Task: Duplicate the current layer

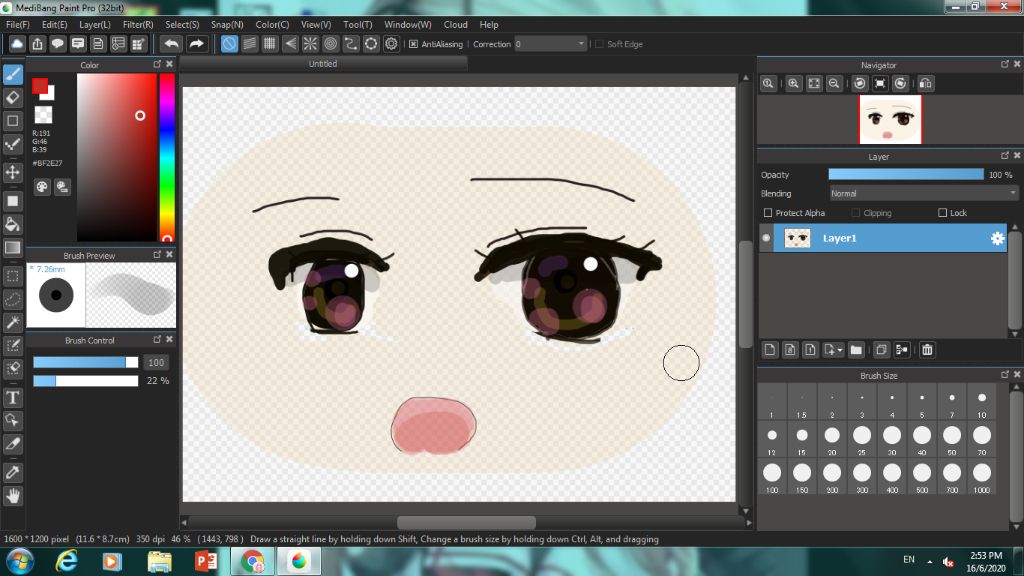Action: click(881, 350)
